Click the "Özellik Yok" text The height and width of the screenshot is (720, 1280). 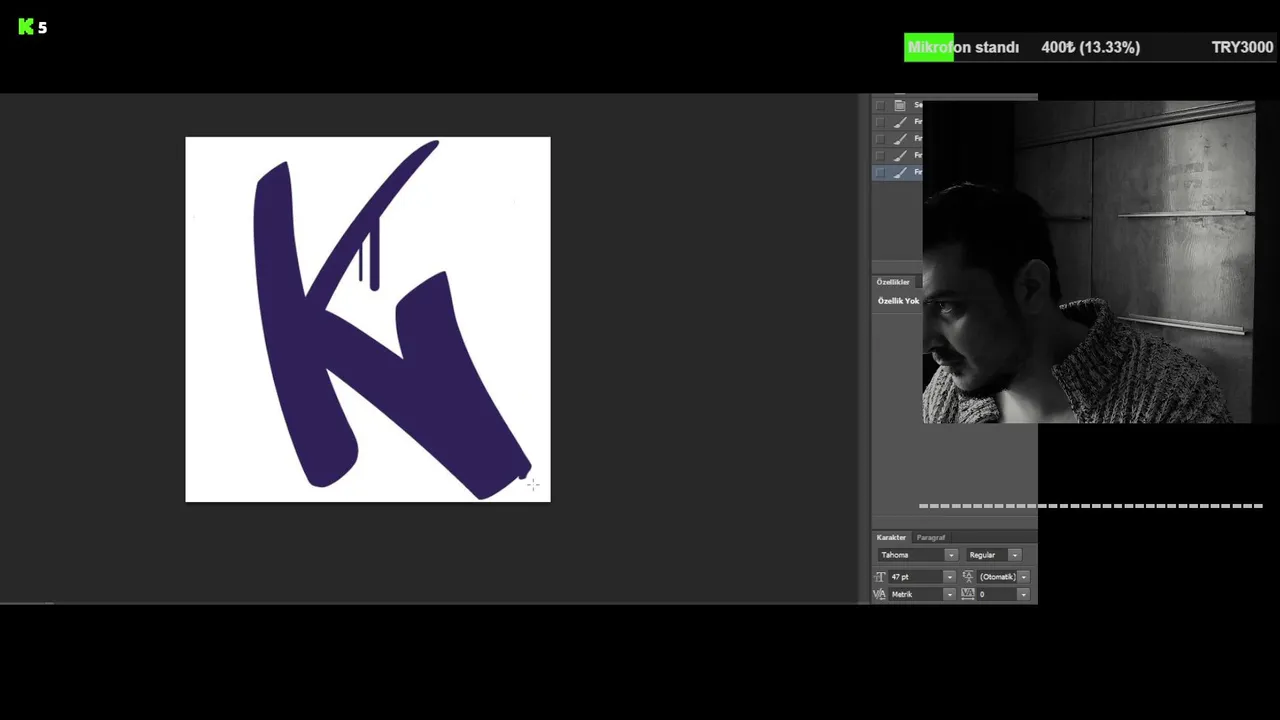[x=898, y=301]
